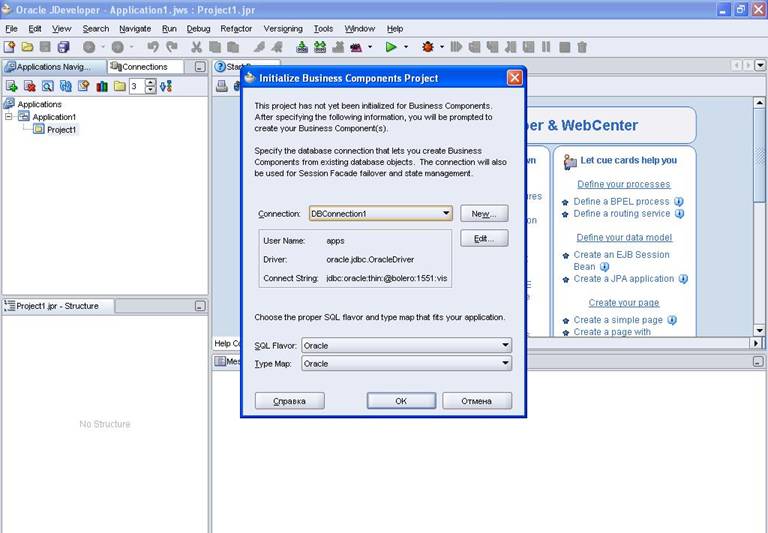Click the Make project icon with green down arrow
The image size is (768, 533).
click(x=302, y=47)
